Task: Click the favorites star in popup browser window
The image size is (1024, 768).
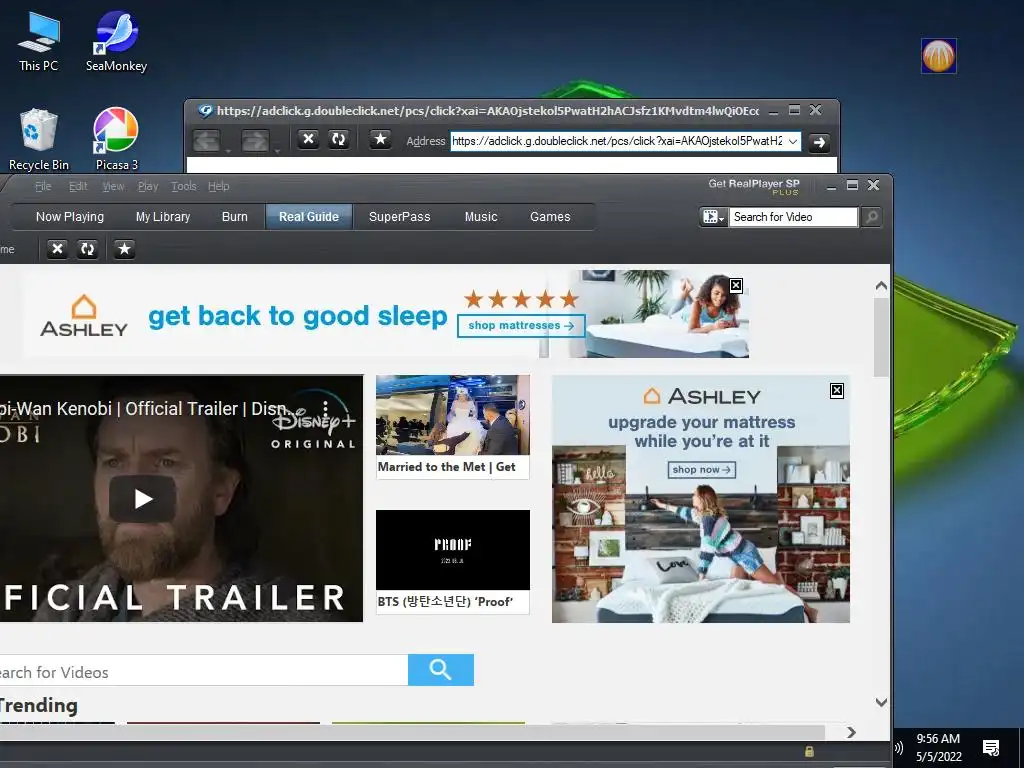Action: (x=380, y=139)
